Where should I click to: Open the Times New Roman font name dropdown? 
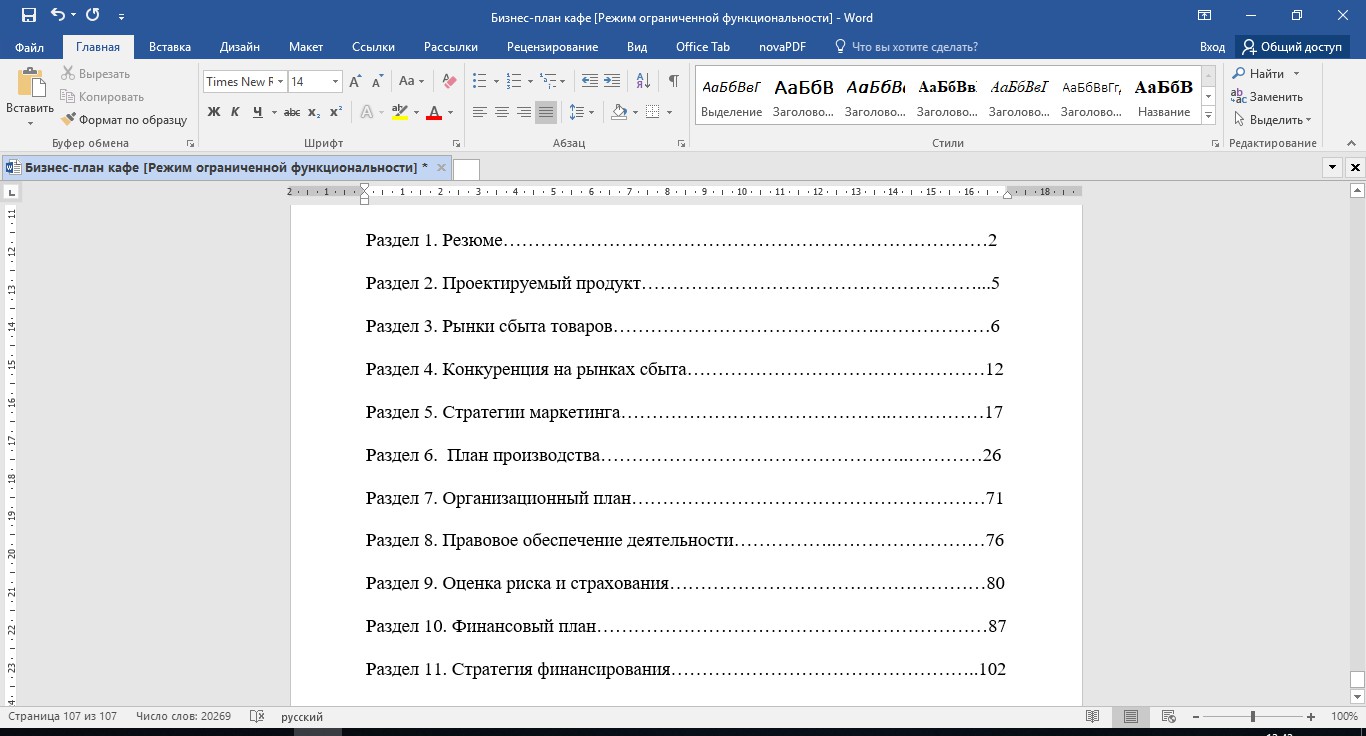coord(281,82)
